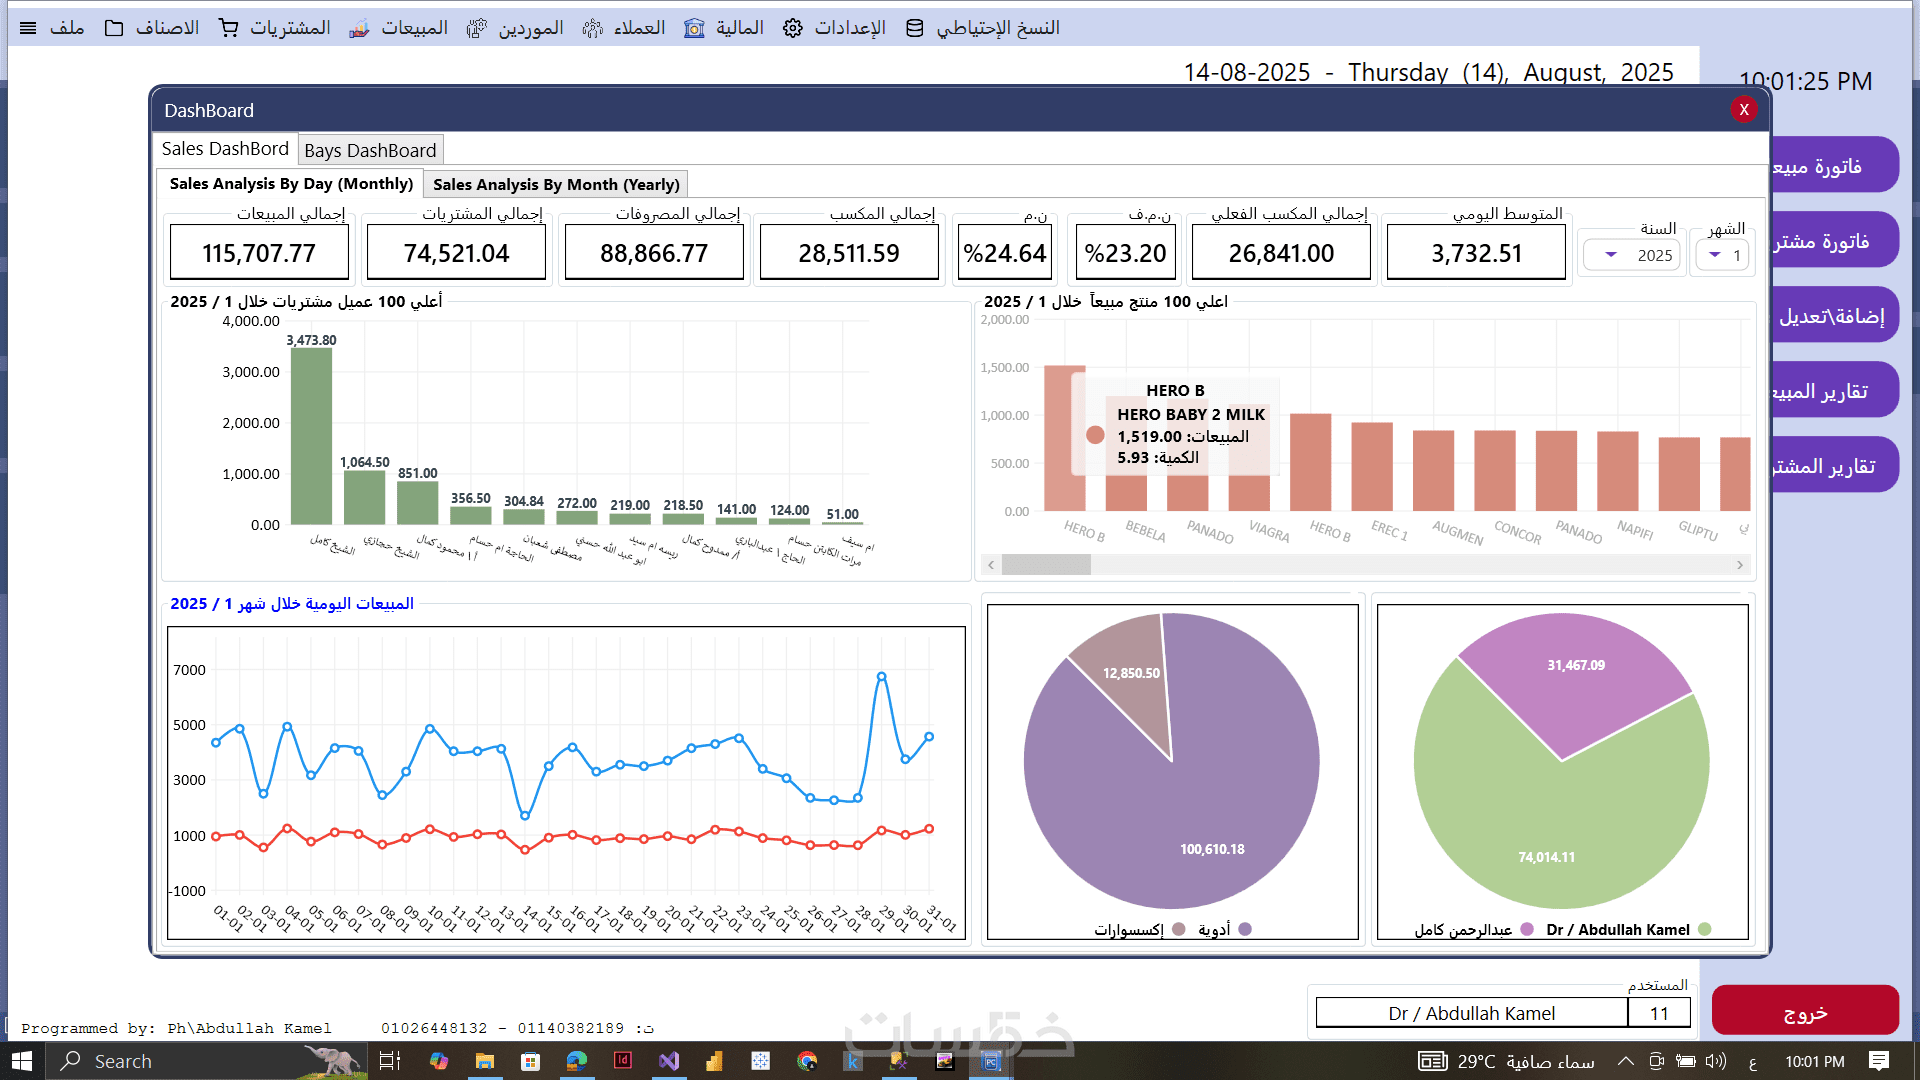1920x1080 pixels.
Task: Toggle Dr / Abdullah Kamel legend marker
Action: [x=1705, y=929]
